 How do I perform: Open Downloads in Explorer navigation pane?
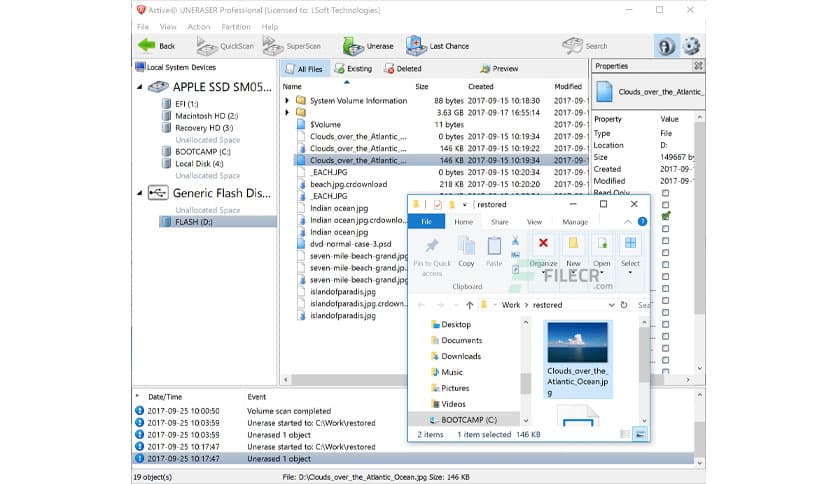461,356
